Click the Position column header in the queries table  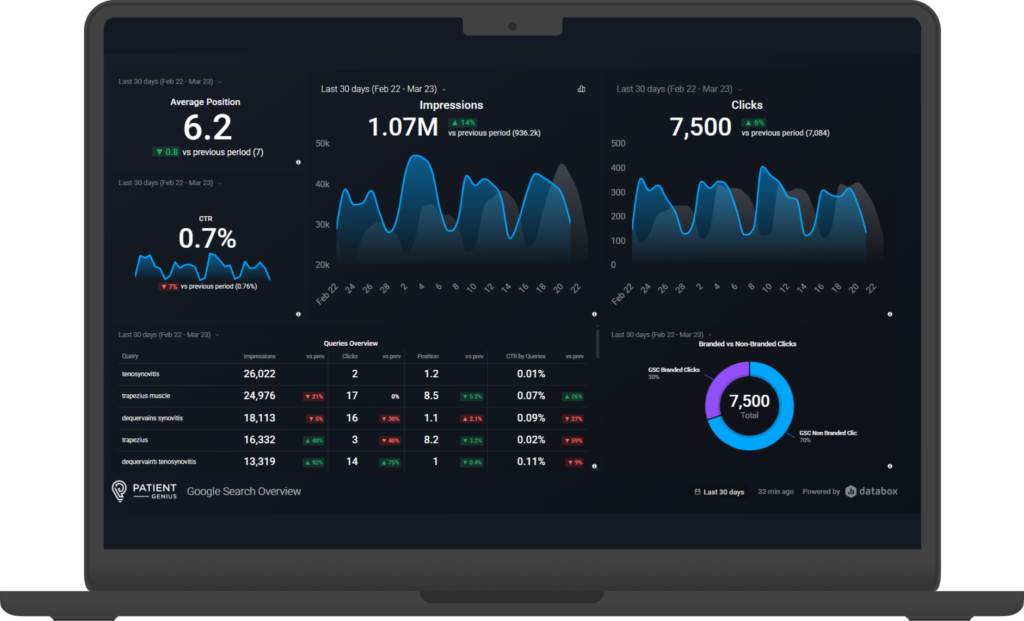click(427, 356)
